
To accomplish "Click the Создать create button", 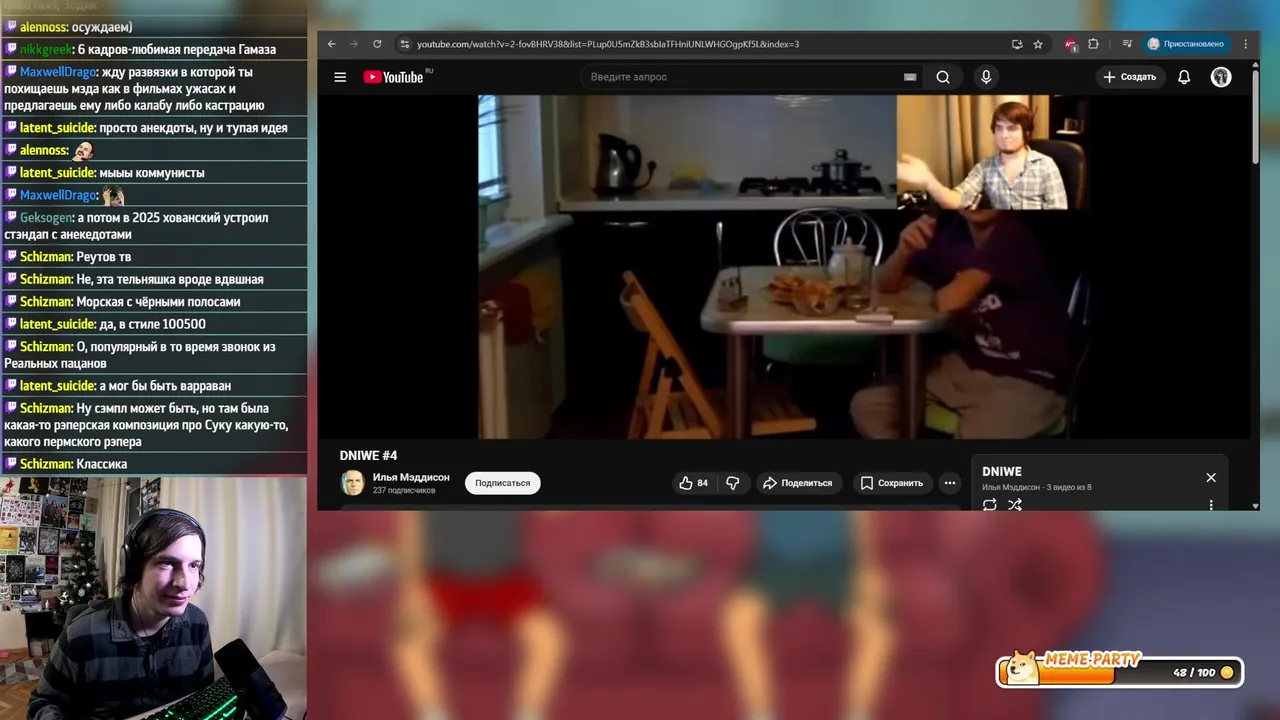I will click(1130, 77).
